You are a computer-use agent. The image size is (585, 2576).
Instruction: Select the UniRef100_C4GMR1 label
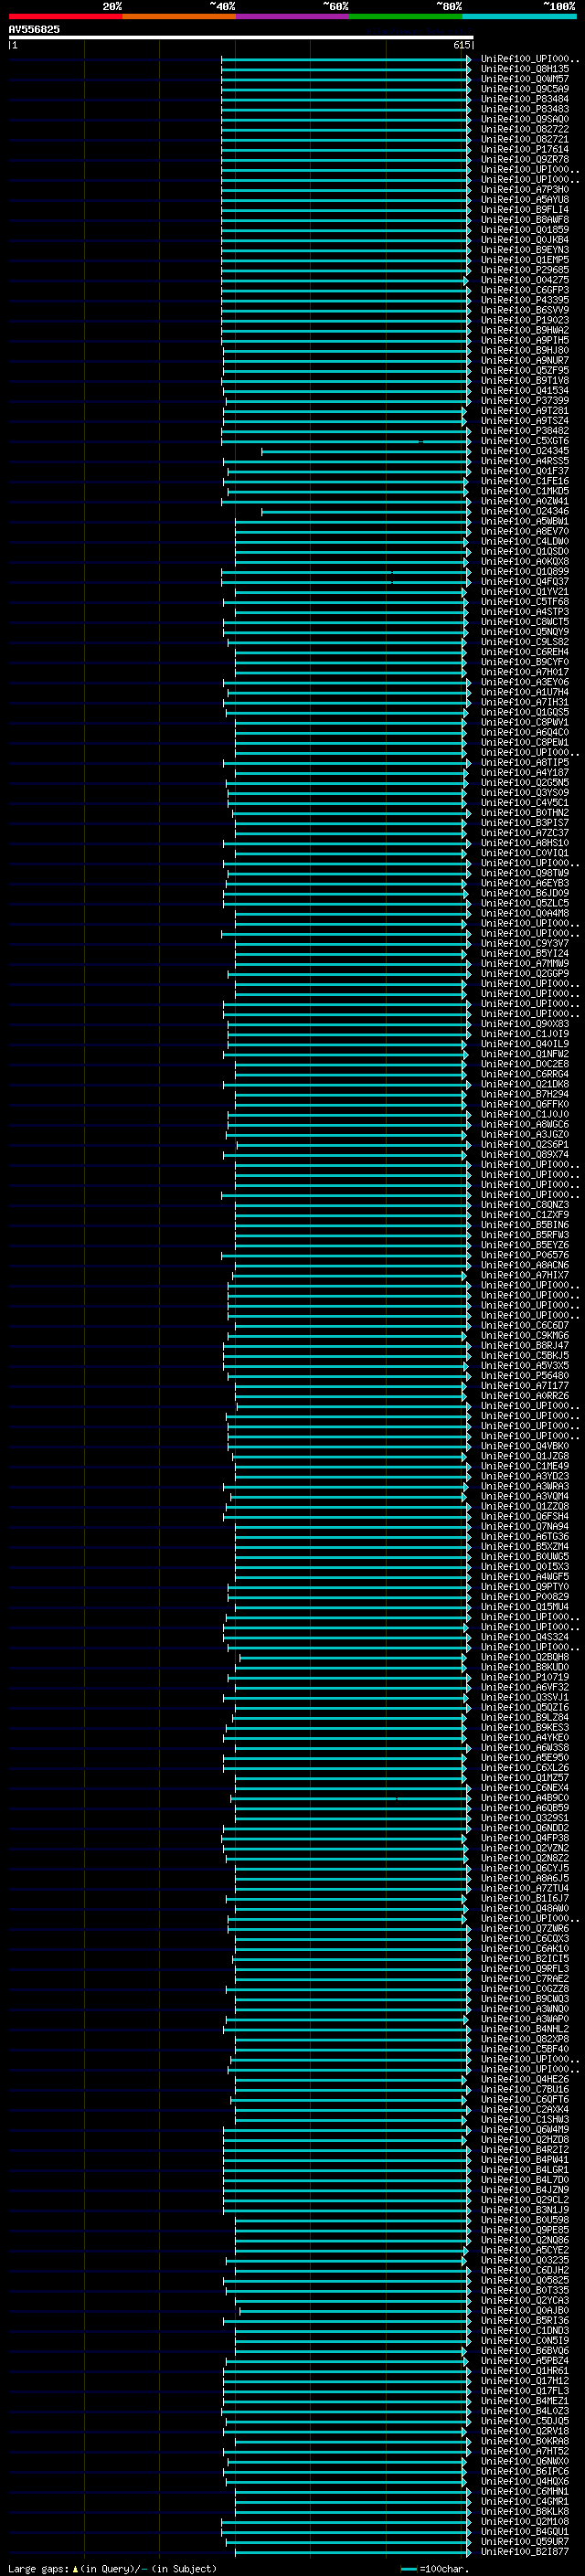(x=525, y=2501)
